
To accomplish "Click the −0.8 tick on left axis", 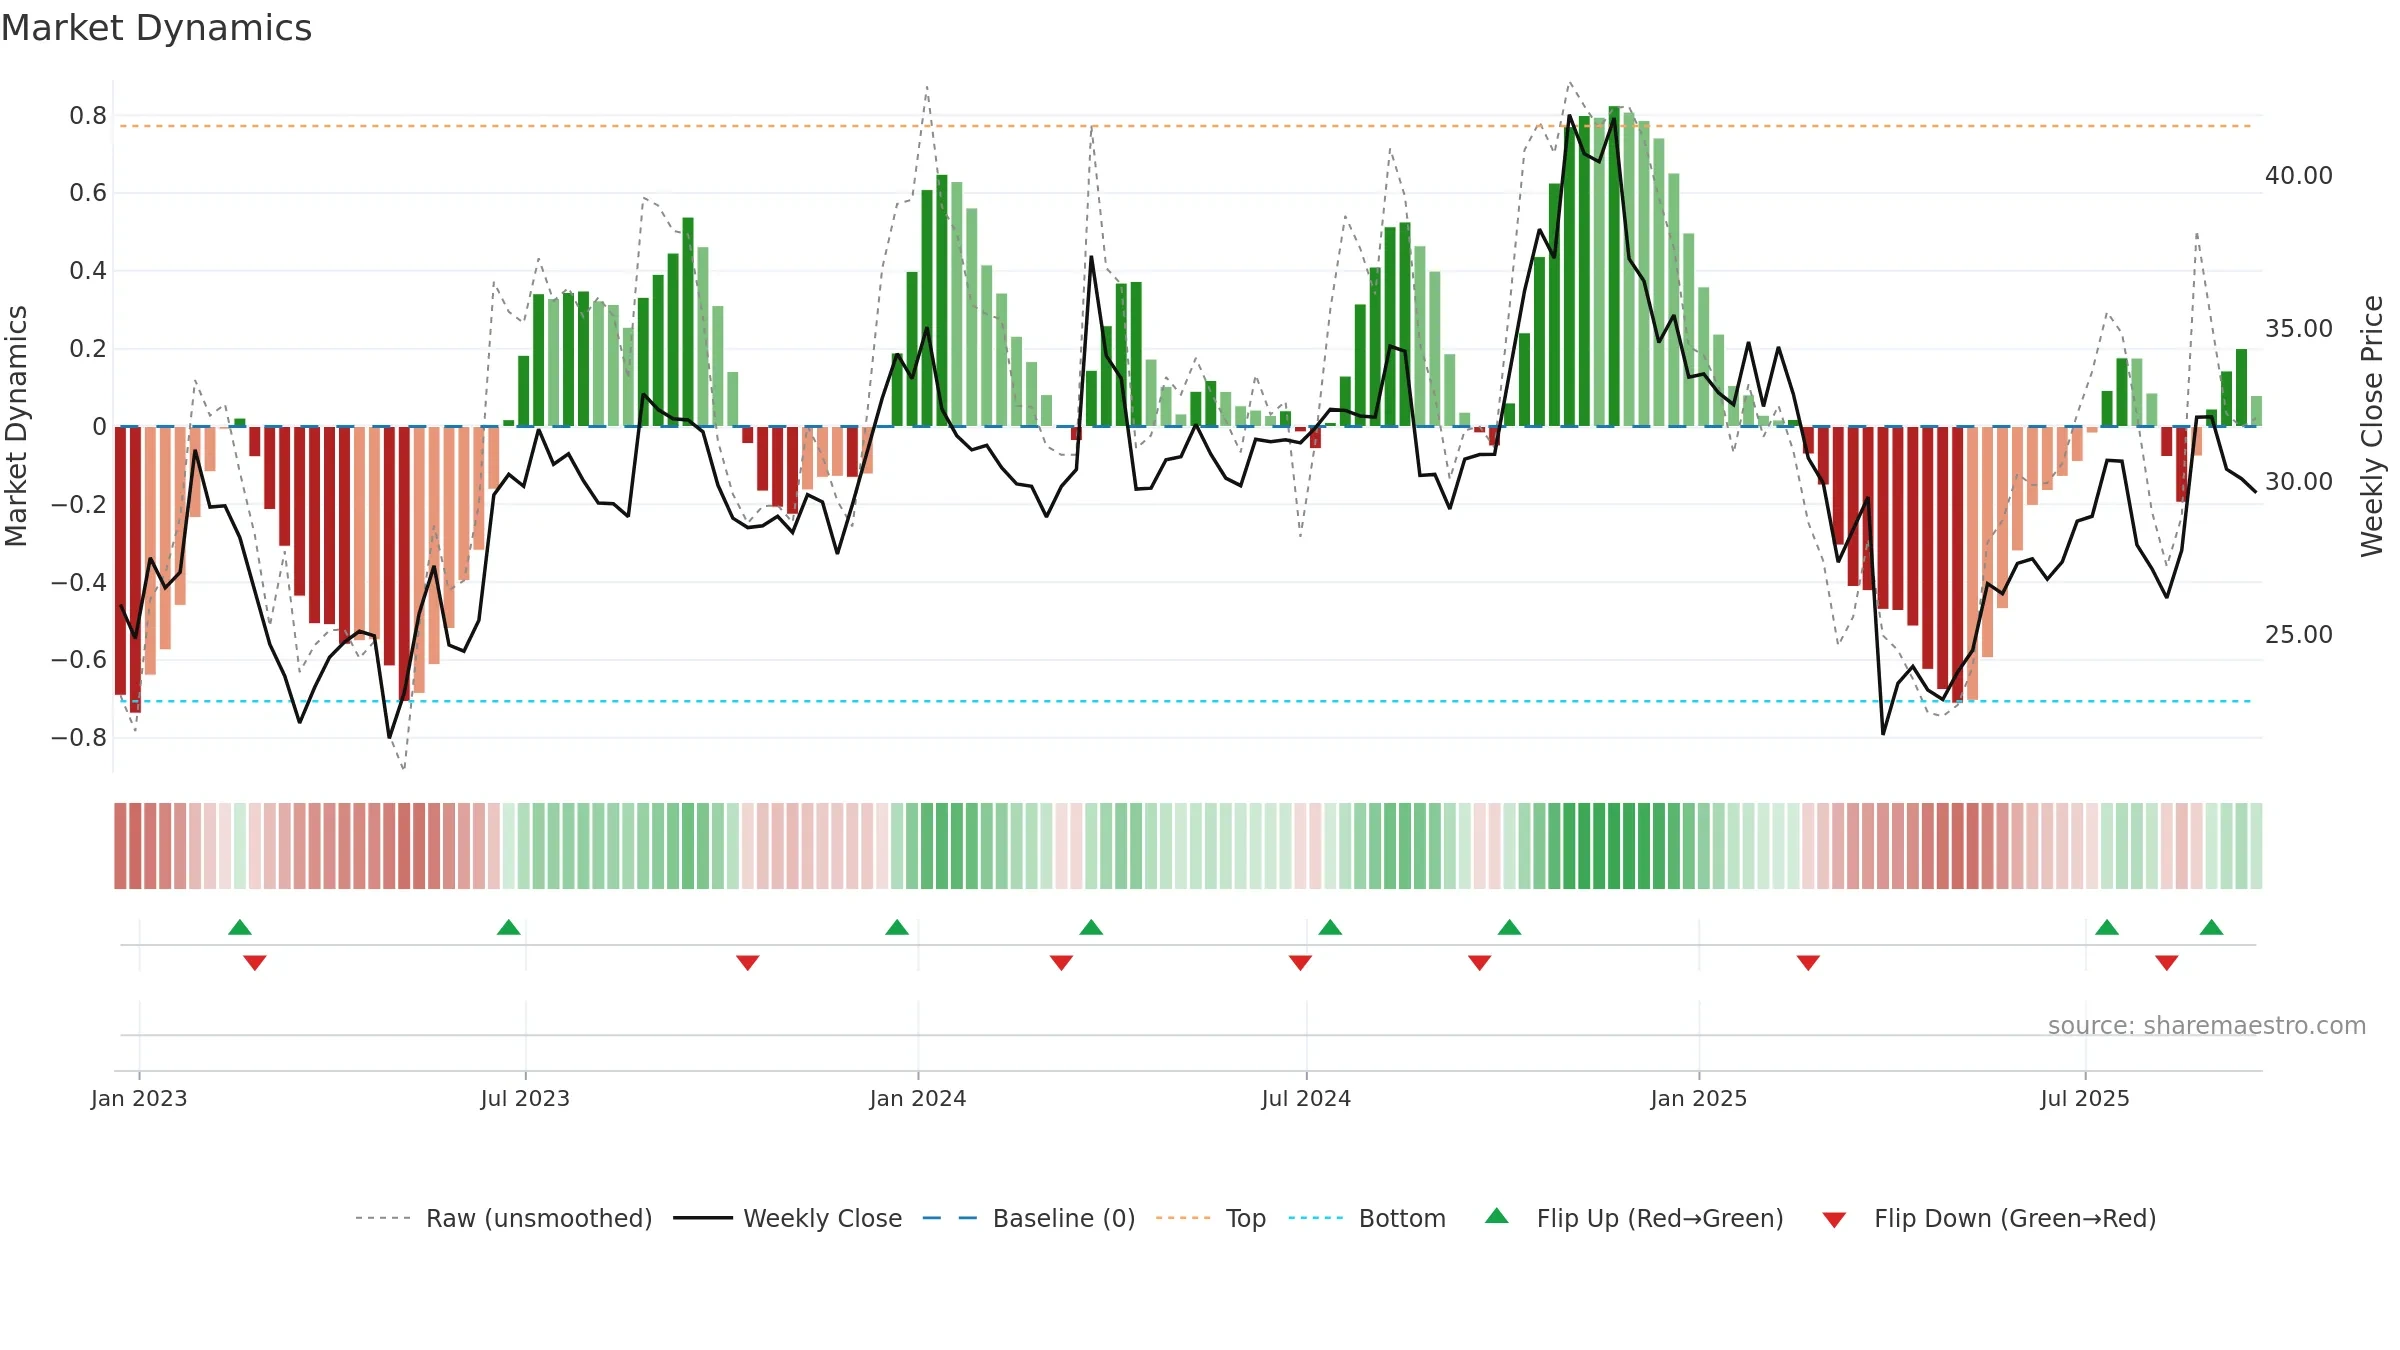I will [79, 737].
